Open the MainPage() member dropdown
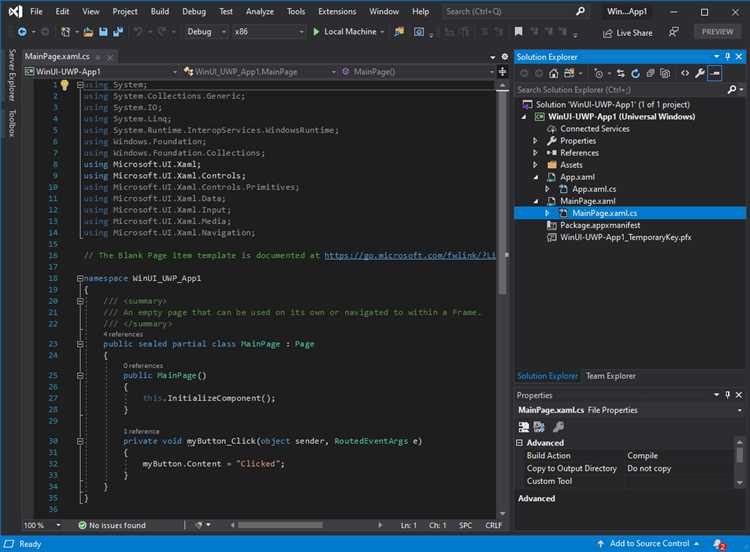Screen dimensions: 750x552 417,72
